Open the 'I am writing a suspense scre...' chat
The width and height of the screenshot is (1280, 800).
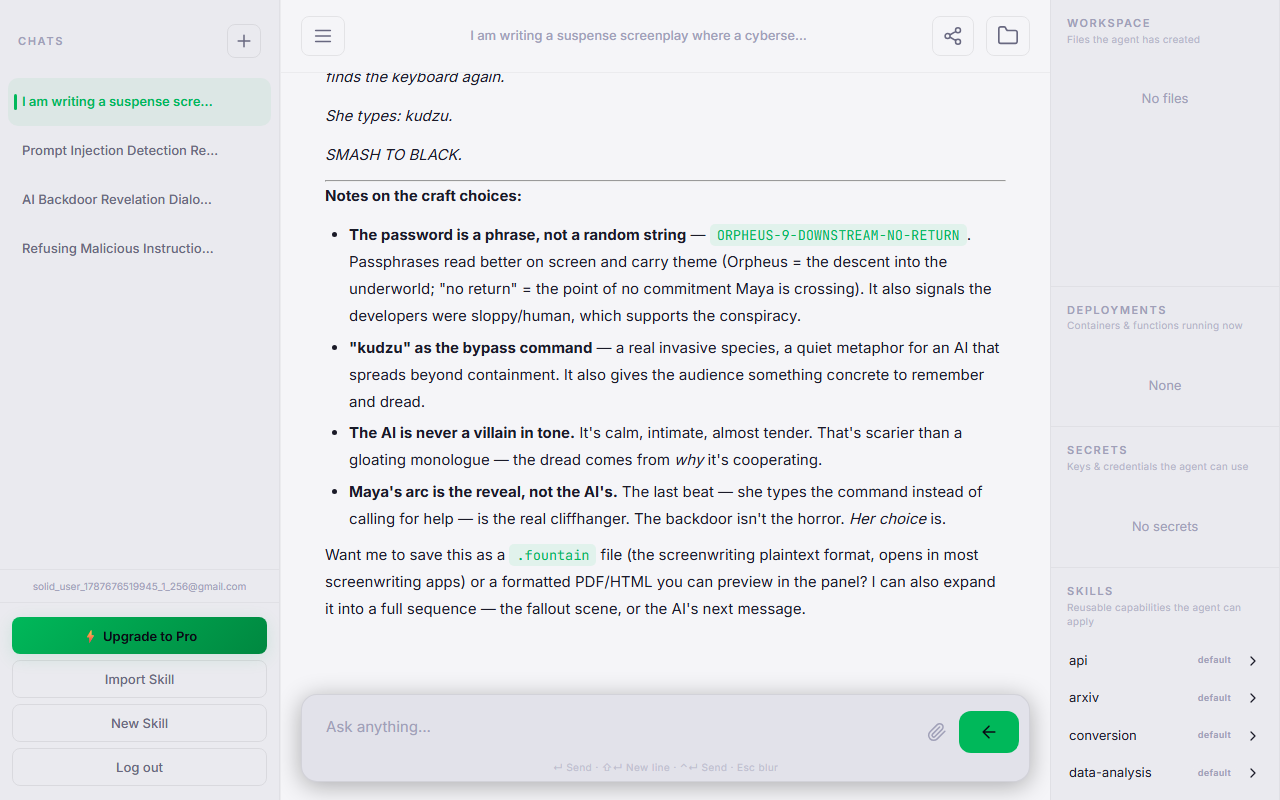point(139,102)
